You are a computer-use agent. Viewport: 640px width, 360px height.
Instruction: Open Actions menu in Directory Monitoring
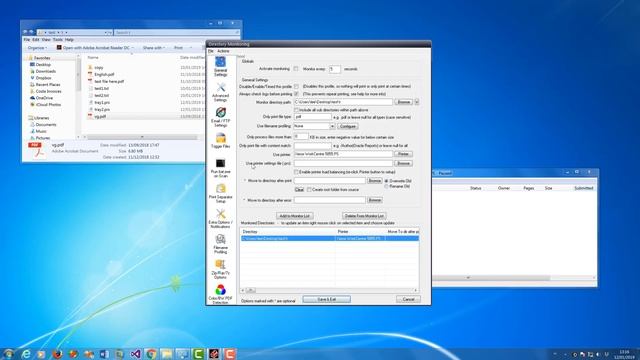(223, 51)
